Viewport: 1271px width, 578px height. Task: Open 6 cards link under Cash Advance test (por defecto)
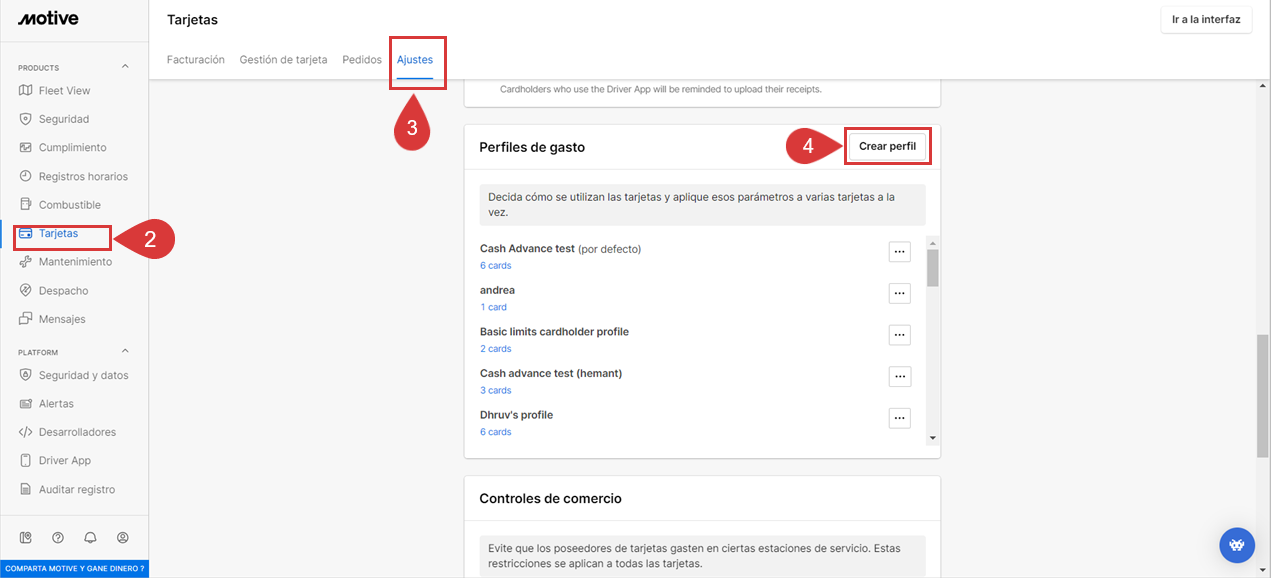496,266
